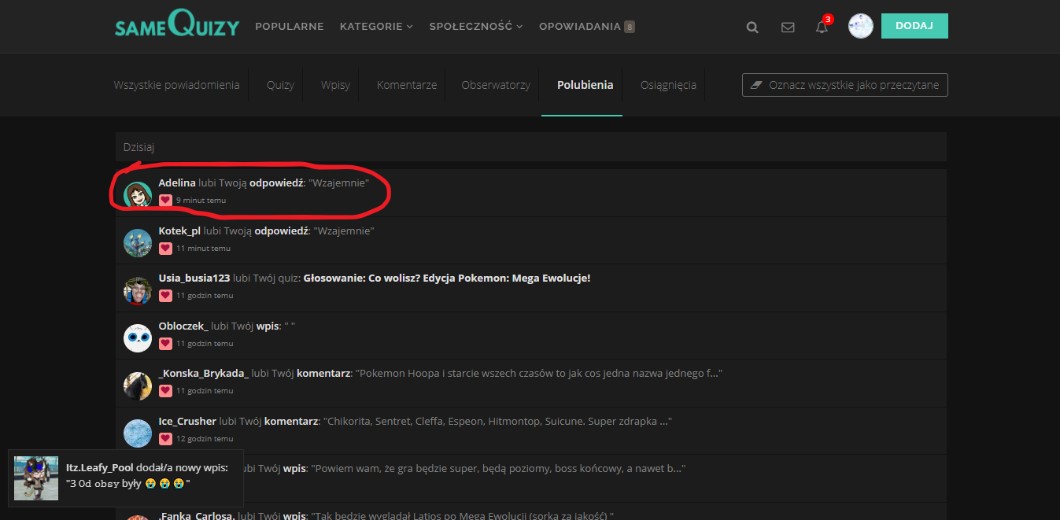The height and width of the screenshot is (520, 1060).
Task: Click Ice_Crusher's avatar icon
Action: coord(137,433)
